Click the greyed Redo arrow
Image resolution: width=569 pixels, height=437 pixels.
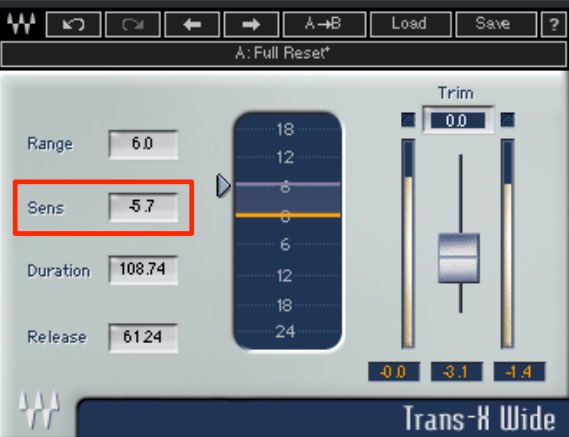pyautogui.click(x=133, y=24)
